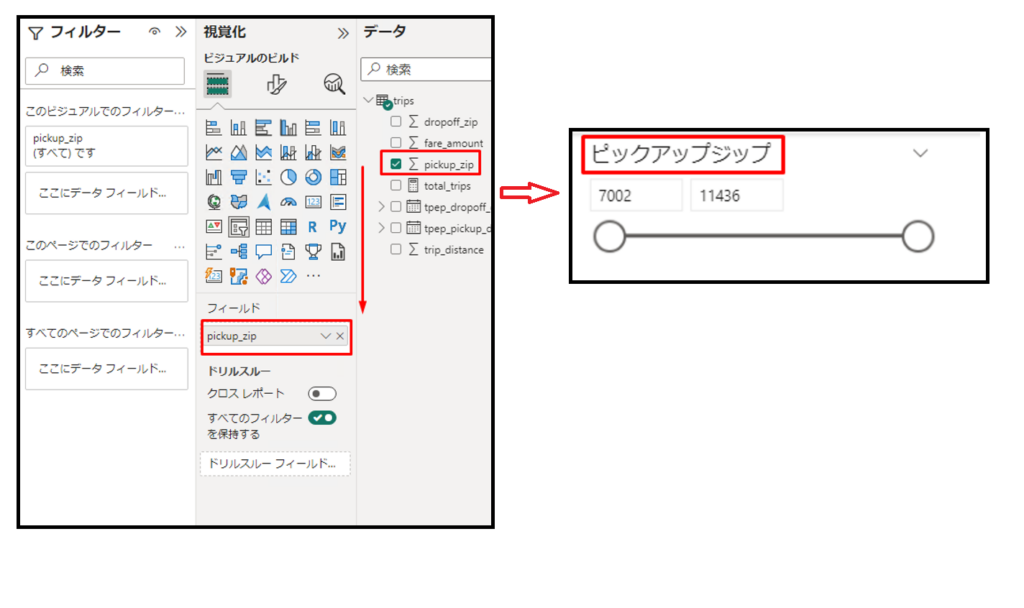Screen dimensions: 1024x608
Task: Select the scatter chart visual
Action: pos(263,177)
